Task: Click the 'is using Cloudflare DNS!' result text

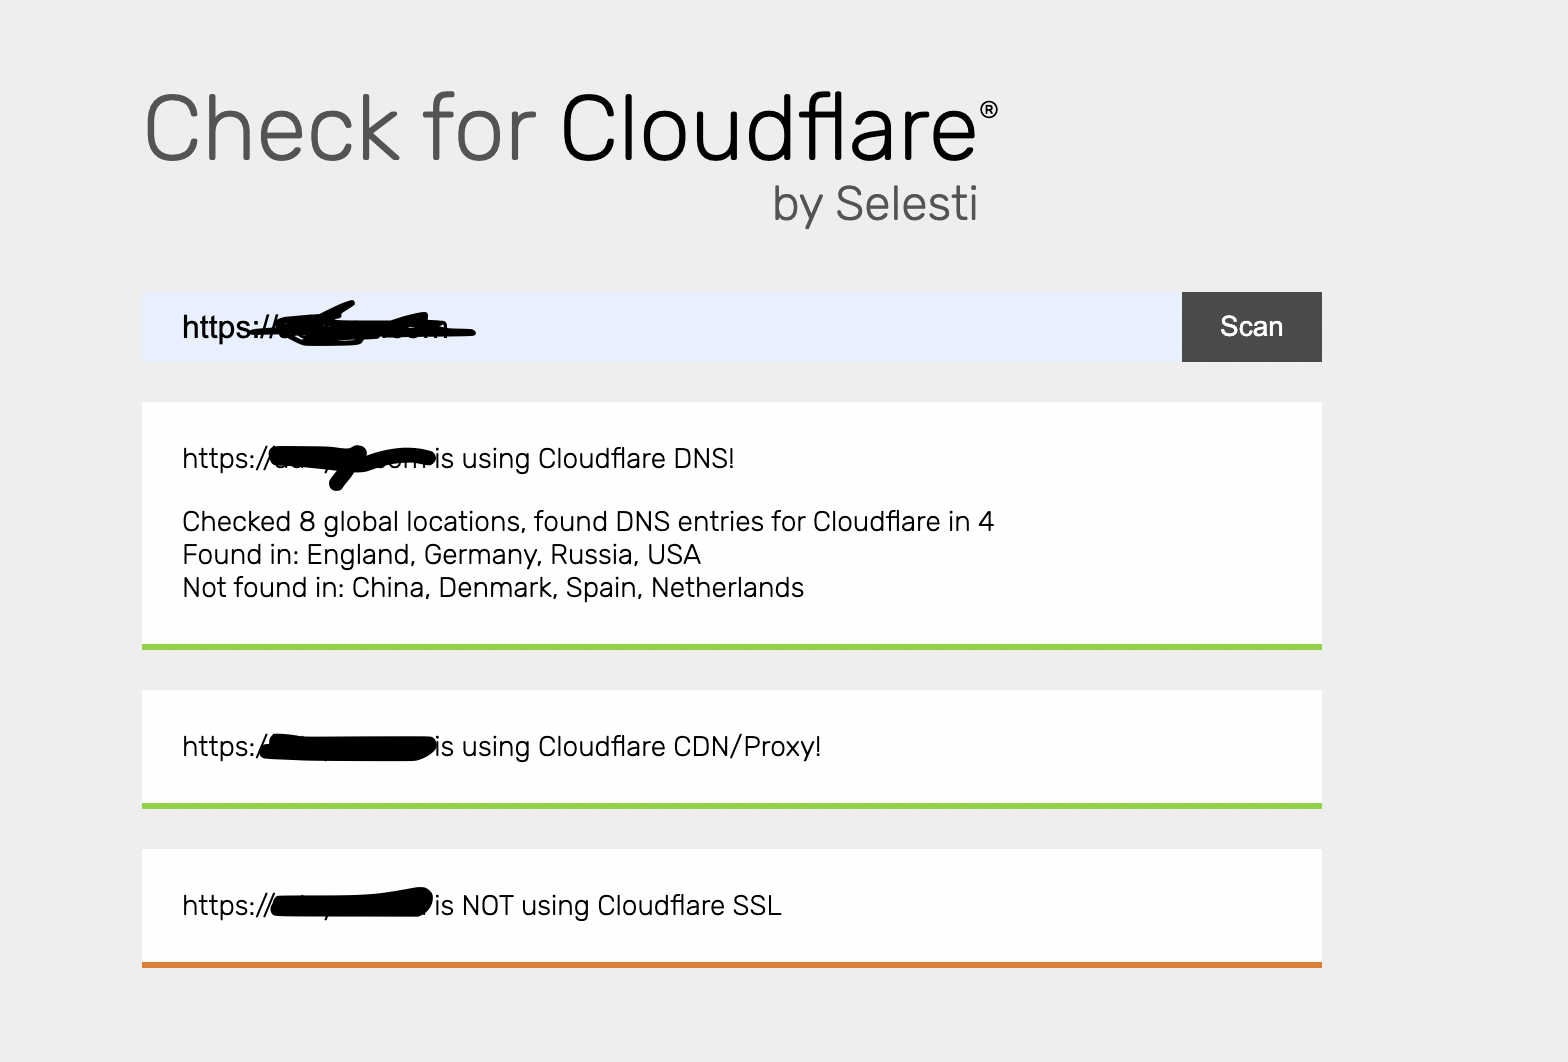Action: click(585, 459)
